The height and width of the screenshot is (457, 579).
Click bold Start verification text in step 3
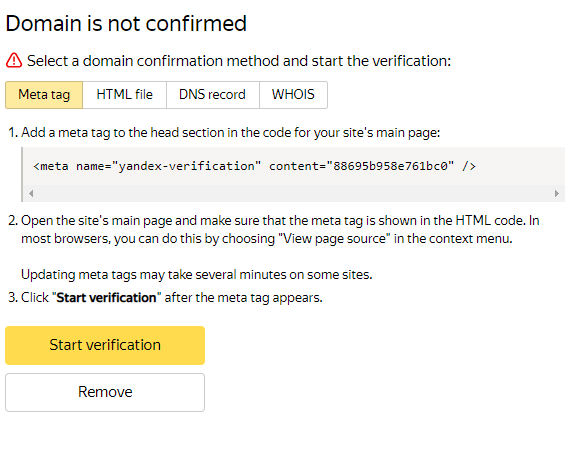106,298
